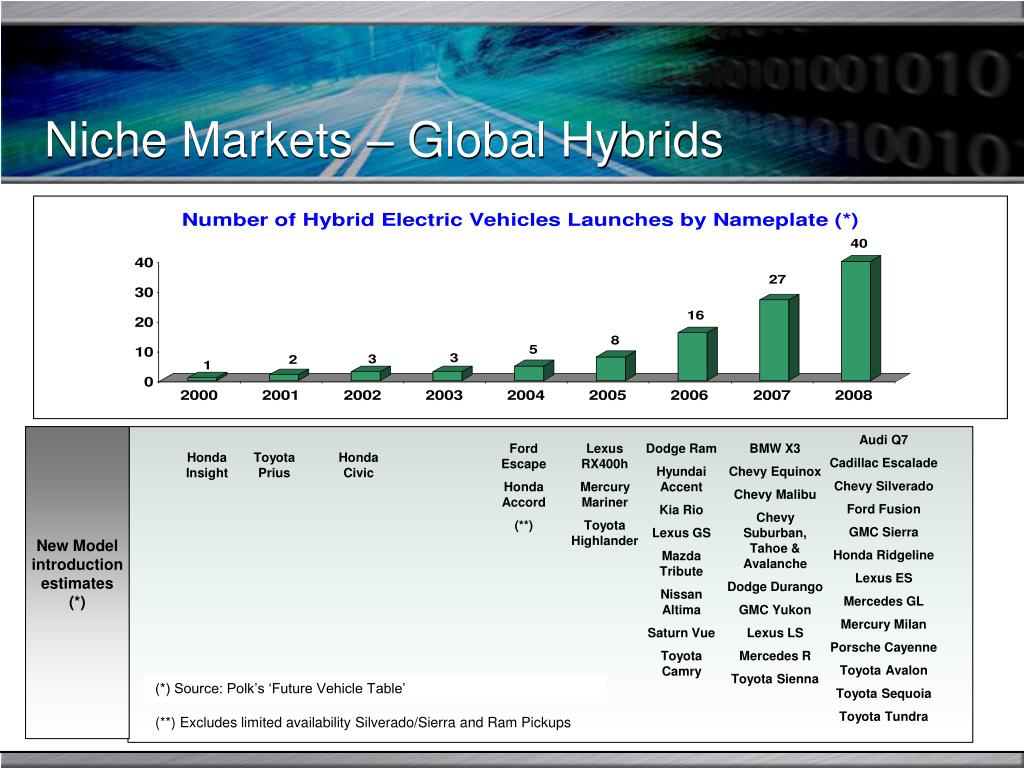Click the 'Honda Civic' entry
This screenshot has width=1024, height=768.
click(359, 465)
